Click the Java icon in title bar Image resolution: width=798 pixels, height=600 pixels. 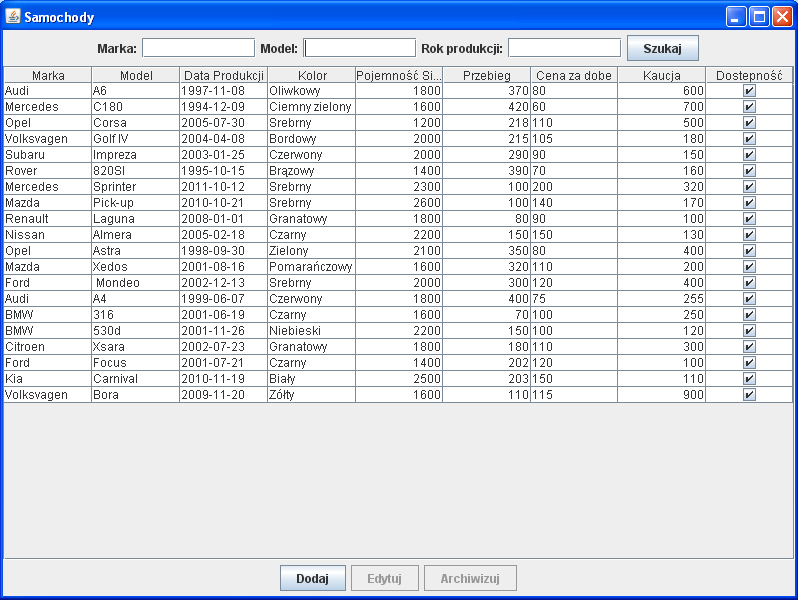click(13, 17)
